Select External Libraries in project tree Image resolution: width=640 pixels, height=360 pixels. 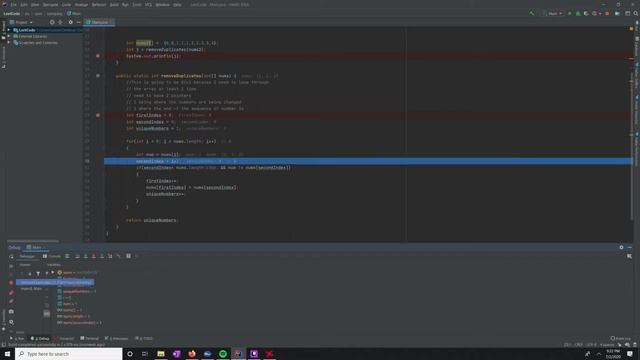click(33, 36)
